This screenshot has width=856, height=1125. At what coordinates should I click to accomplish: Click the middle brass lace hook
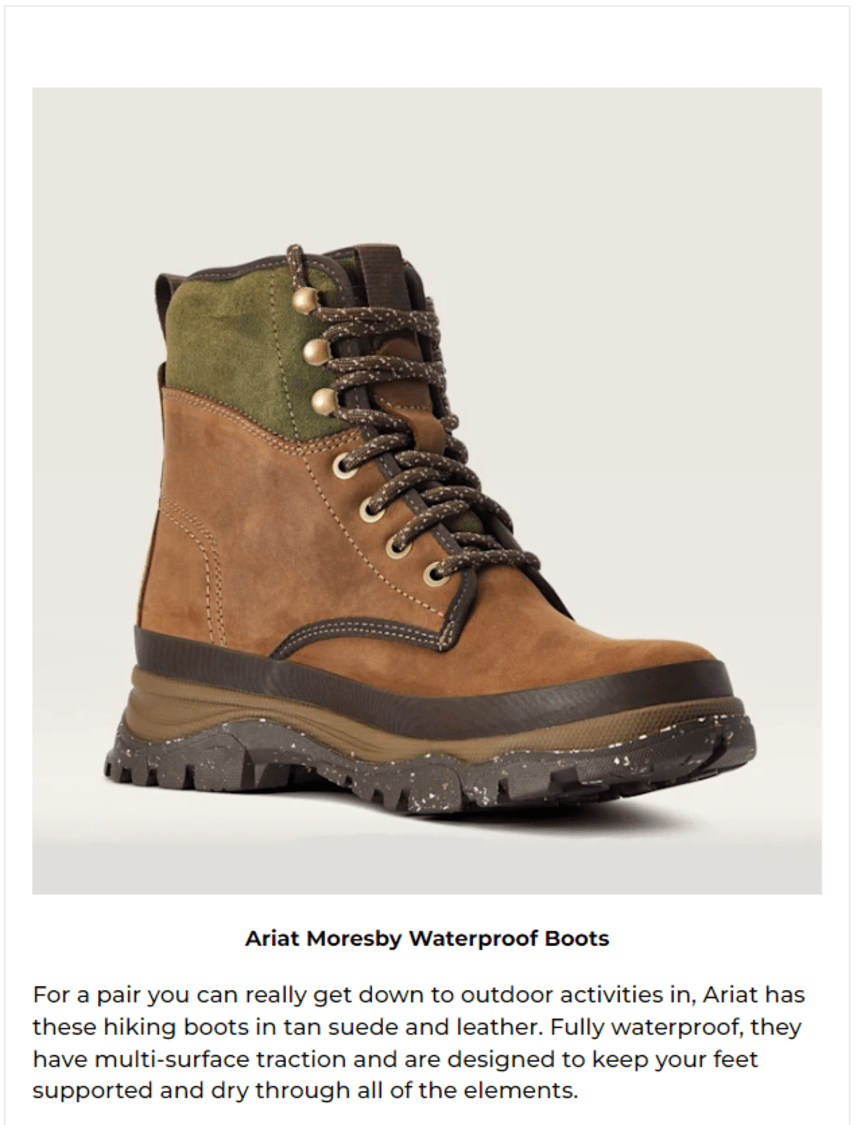[x=317, y=350]
